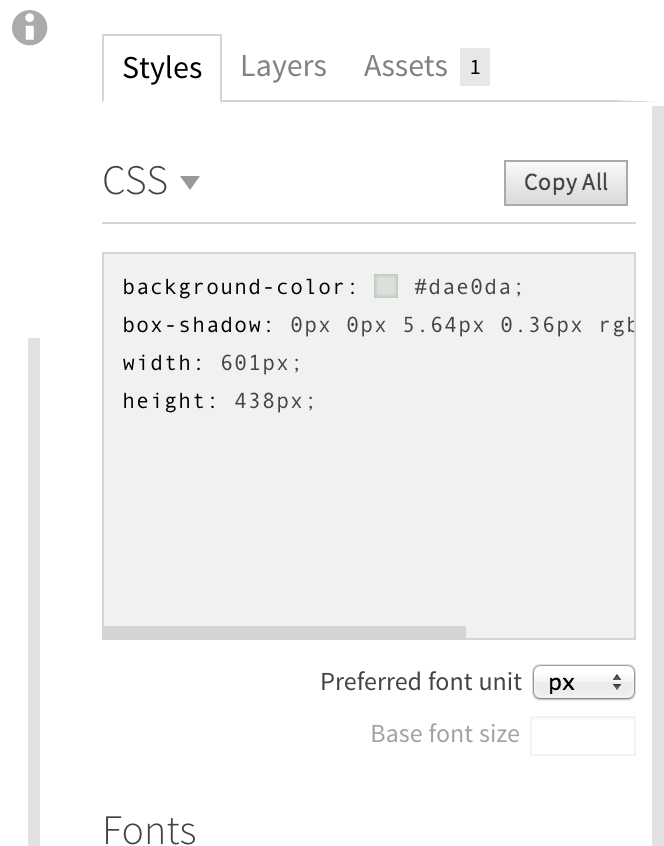Click the box-shadow property line

coord(378,325)
